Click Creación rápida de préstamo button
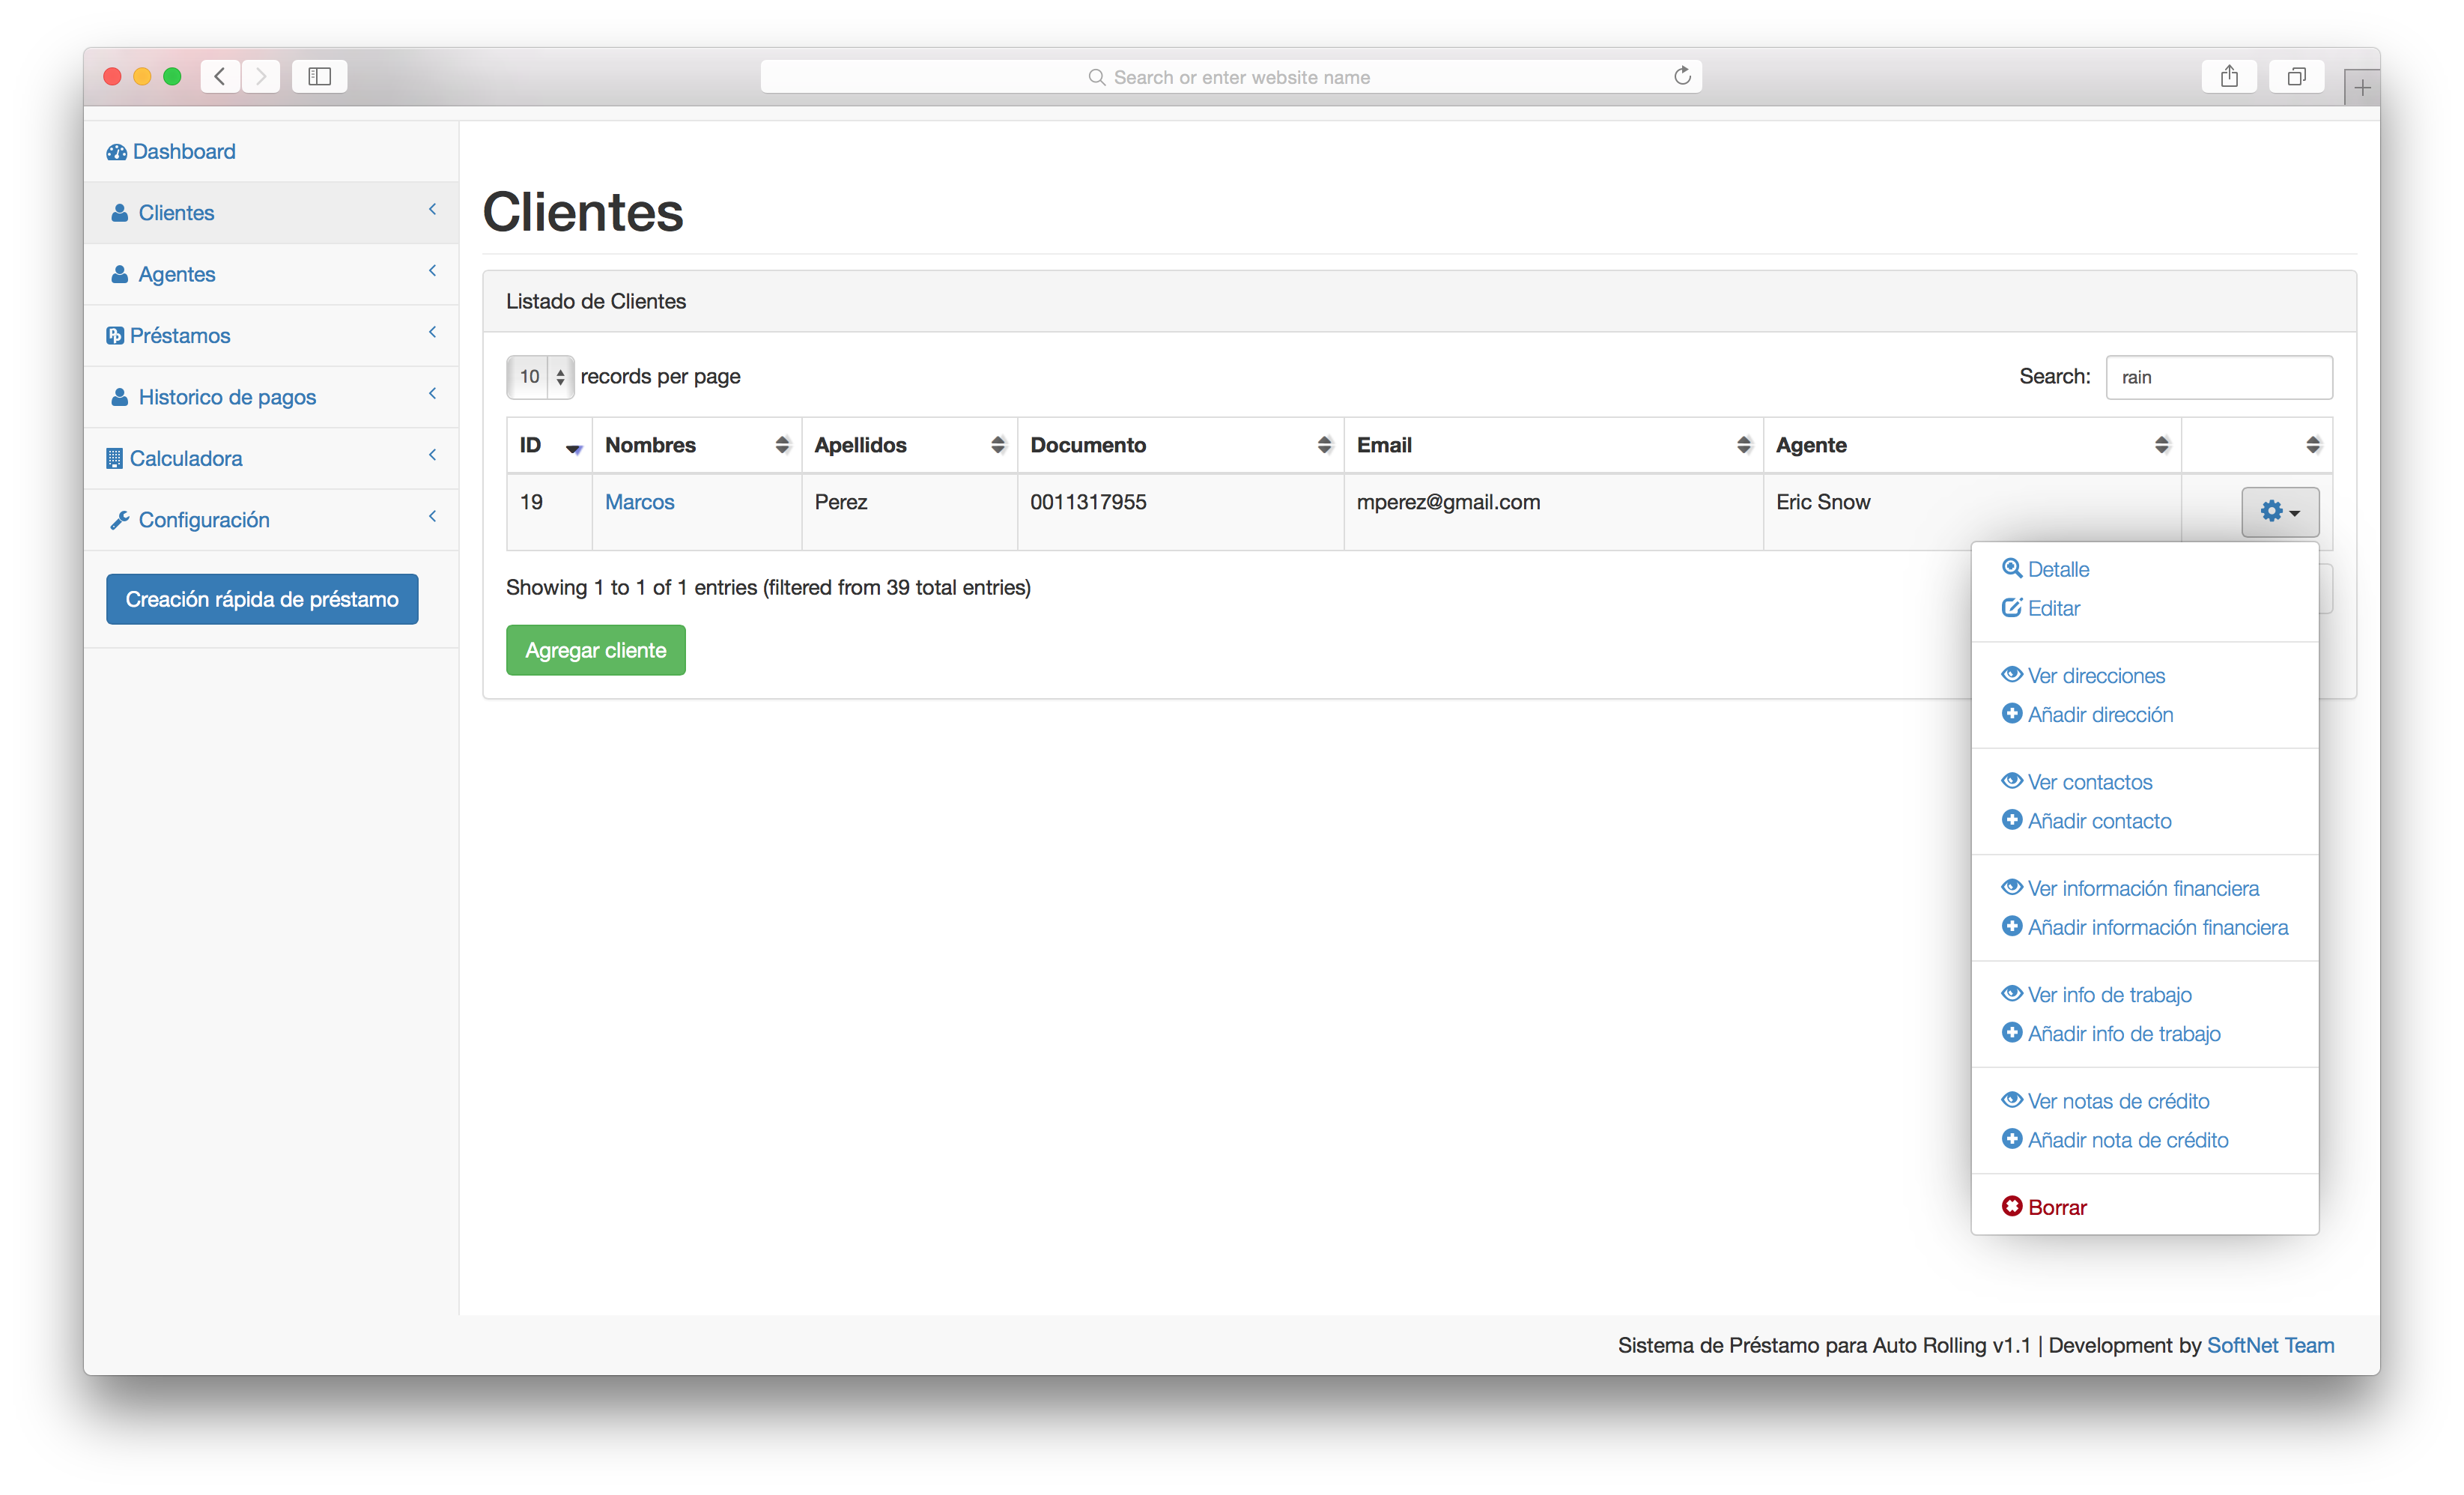 click(262, 599)
